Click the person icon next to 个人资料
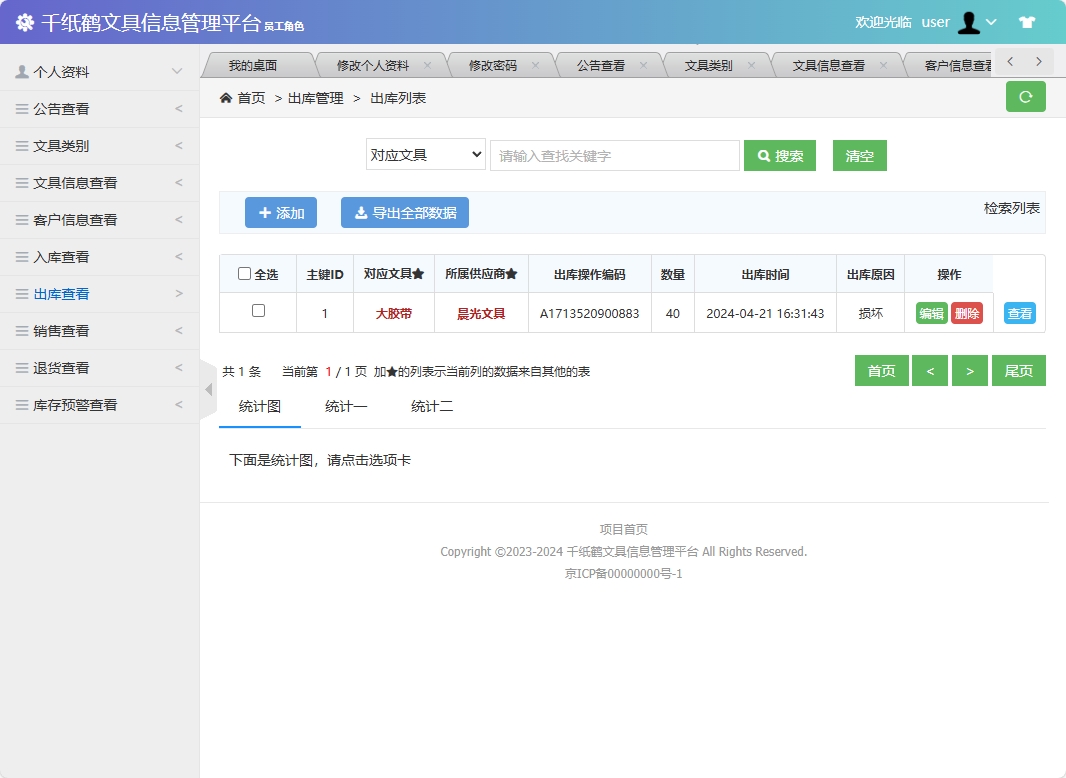This screenshot has height=778, width=1066. [x=23, y=71]
